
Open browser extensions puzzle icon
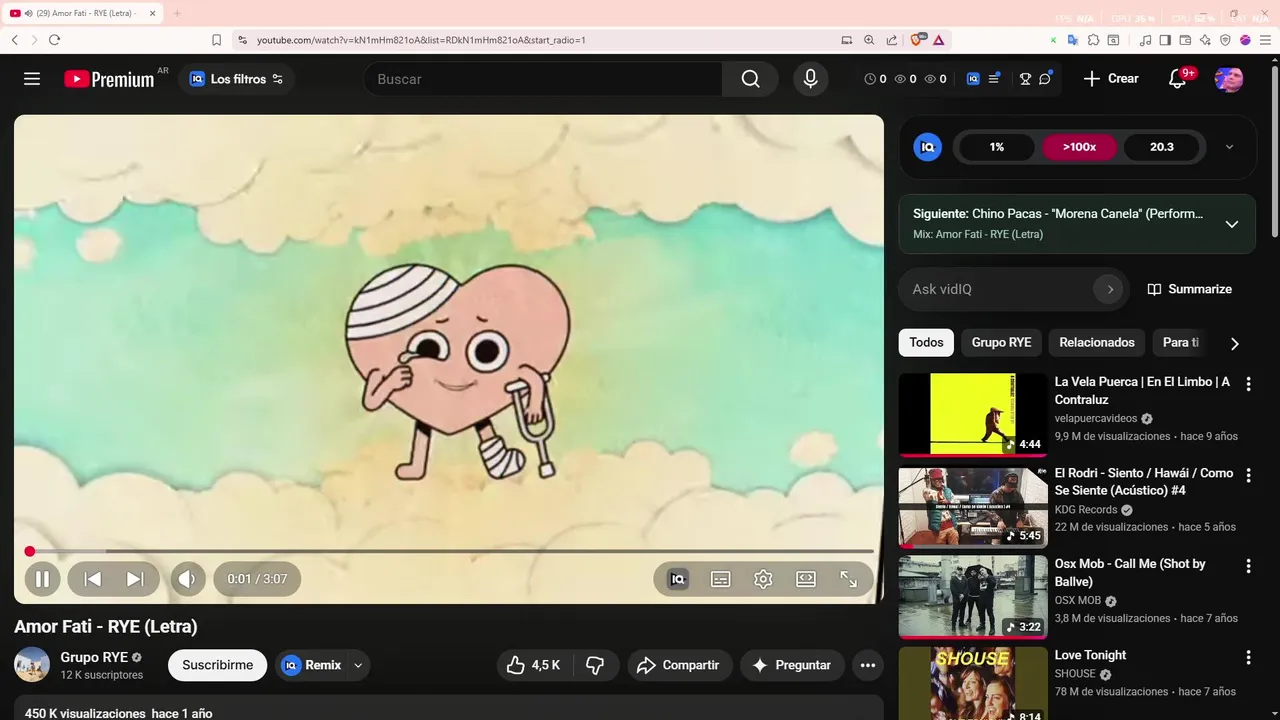(x=1093, y=40)
